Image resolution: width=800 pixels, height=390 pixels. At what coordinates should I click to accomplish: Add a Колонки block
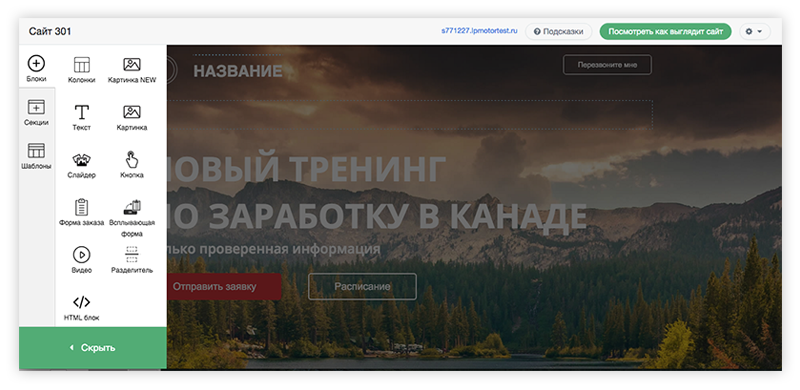pos(82,70)
